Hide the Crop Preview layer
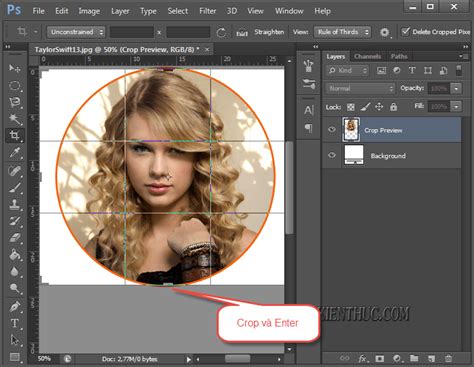This screenshot has height=367, width=474. coord(332,129)
